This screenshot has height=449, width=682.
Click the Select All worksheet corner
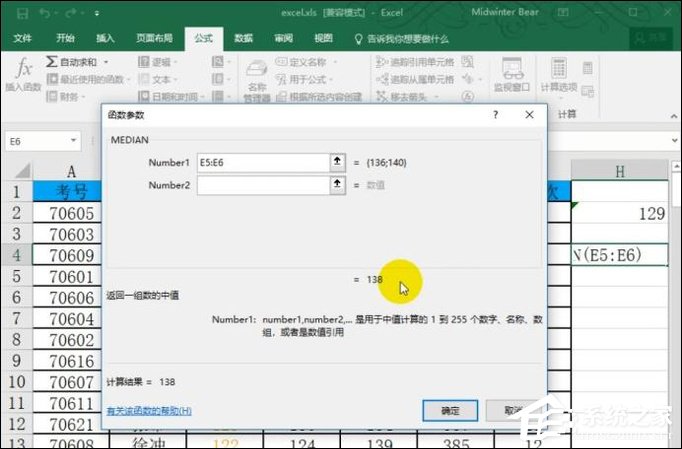click(x=17, y=170)
